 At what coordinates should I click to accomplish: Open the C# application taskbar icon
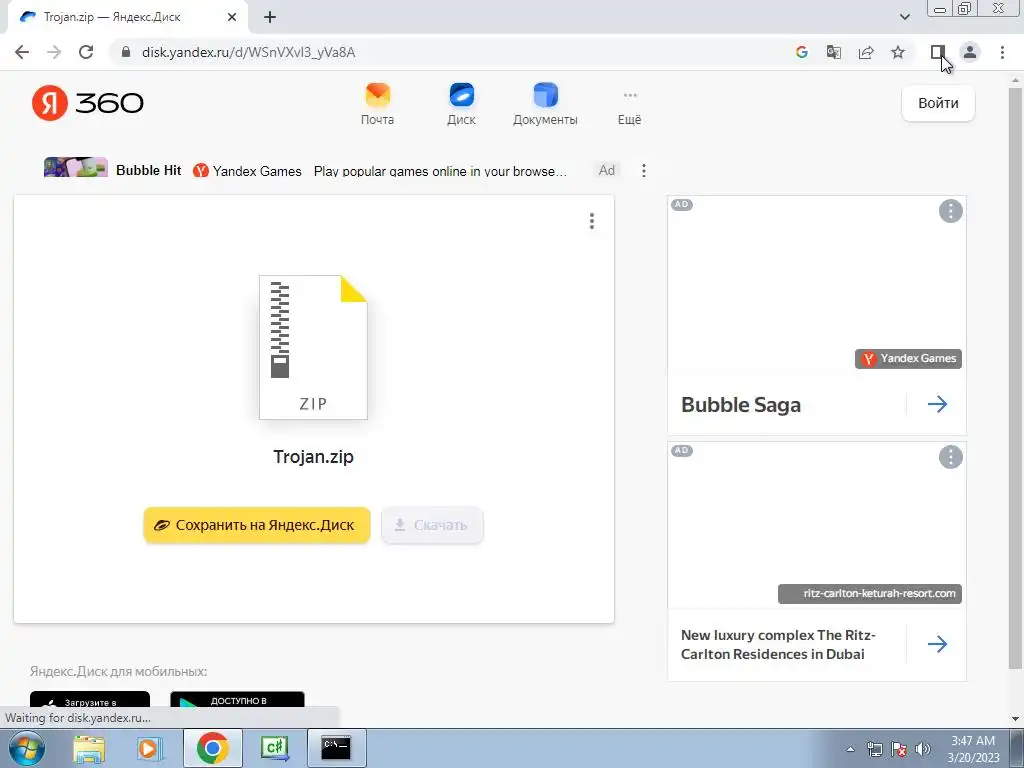(x=274, y=748)
